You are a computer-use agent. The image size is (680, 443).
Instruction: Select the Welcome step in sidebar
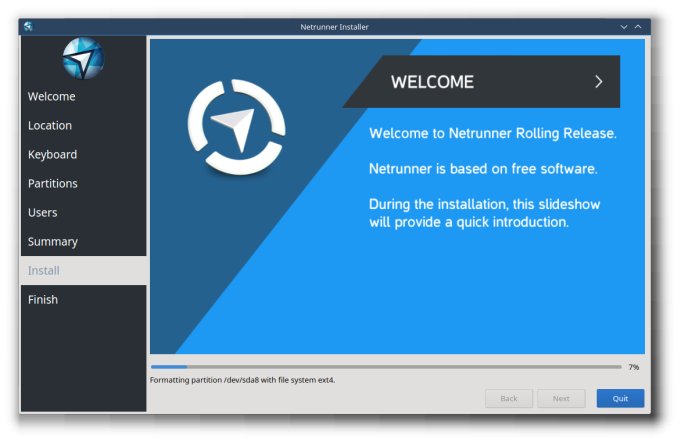83,96
